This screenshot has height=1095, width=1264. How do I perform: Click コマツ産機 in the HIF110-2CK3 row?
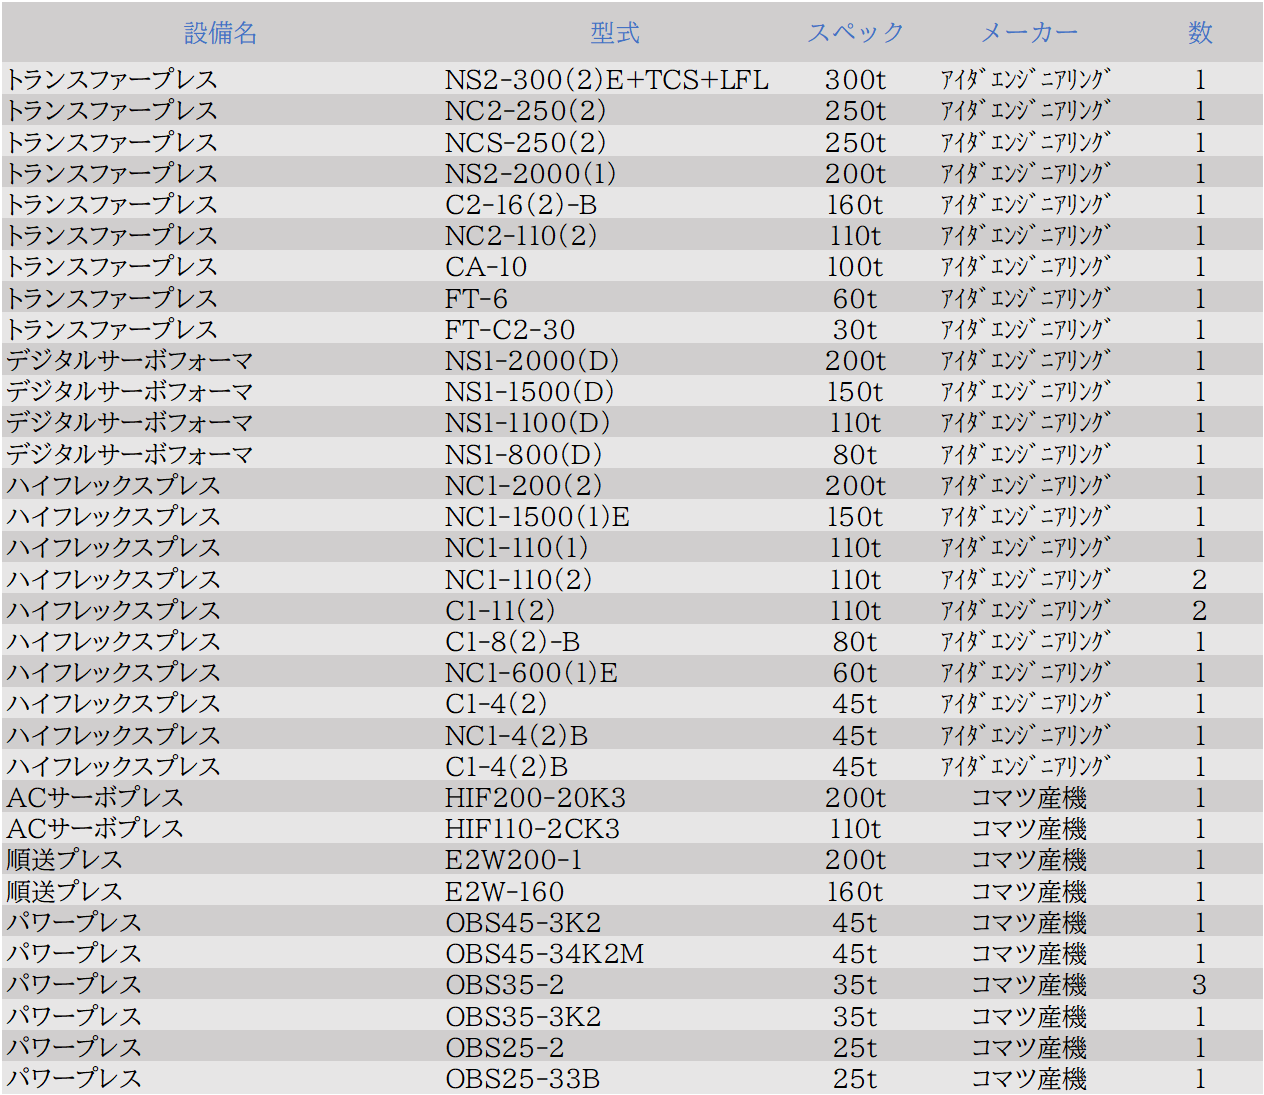pyautogui.click(x=1029, y=829)
